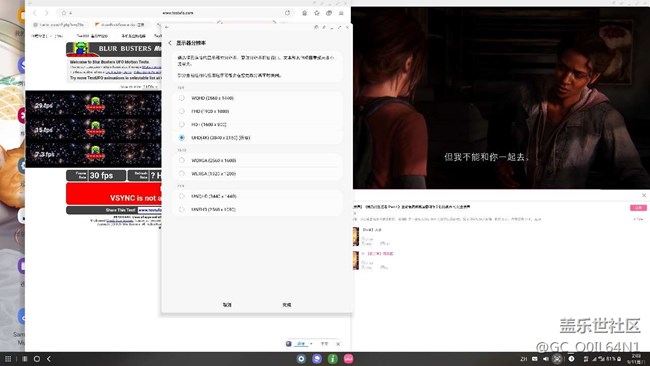Go back from the display resolution page
The image size is (650, 366).
point(170,43)
